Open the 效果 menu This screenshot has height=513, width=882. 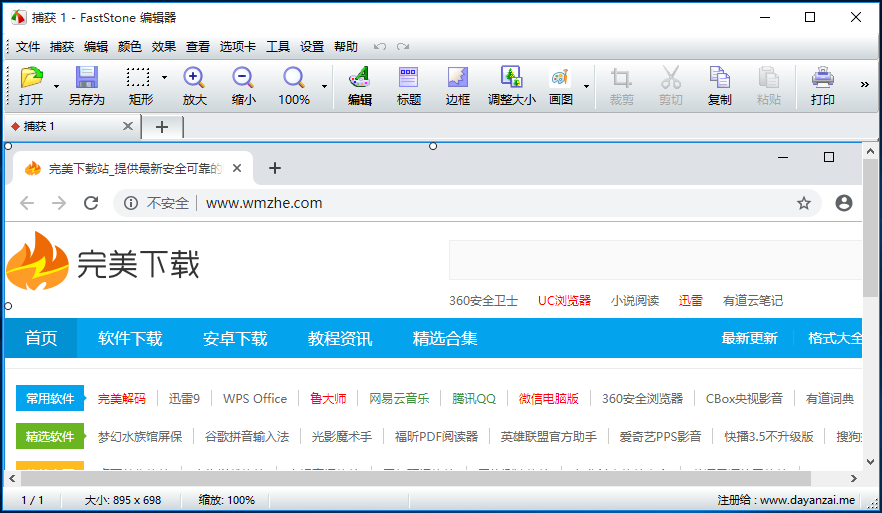point(164,46)
